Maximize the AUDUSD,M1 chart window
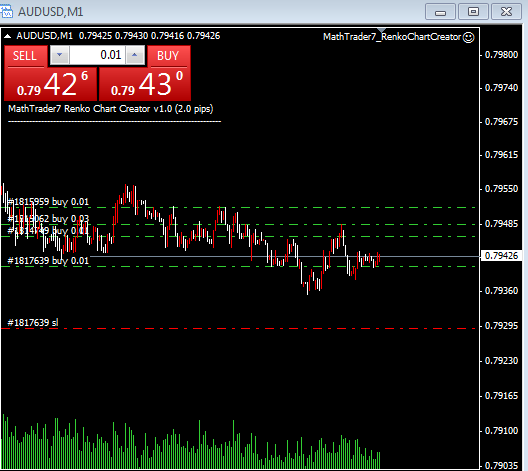The height and width of the screenshot is (471, 528). click(x=473, y=12)
